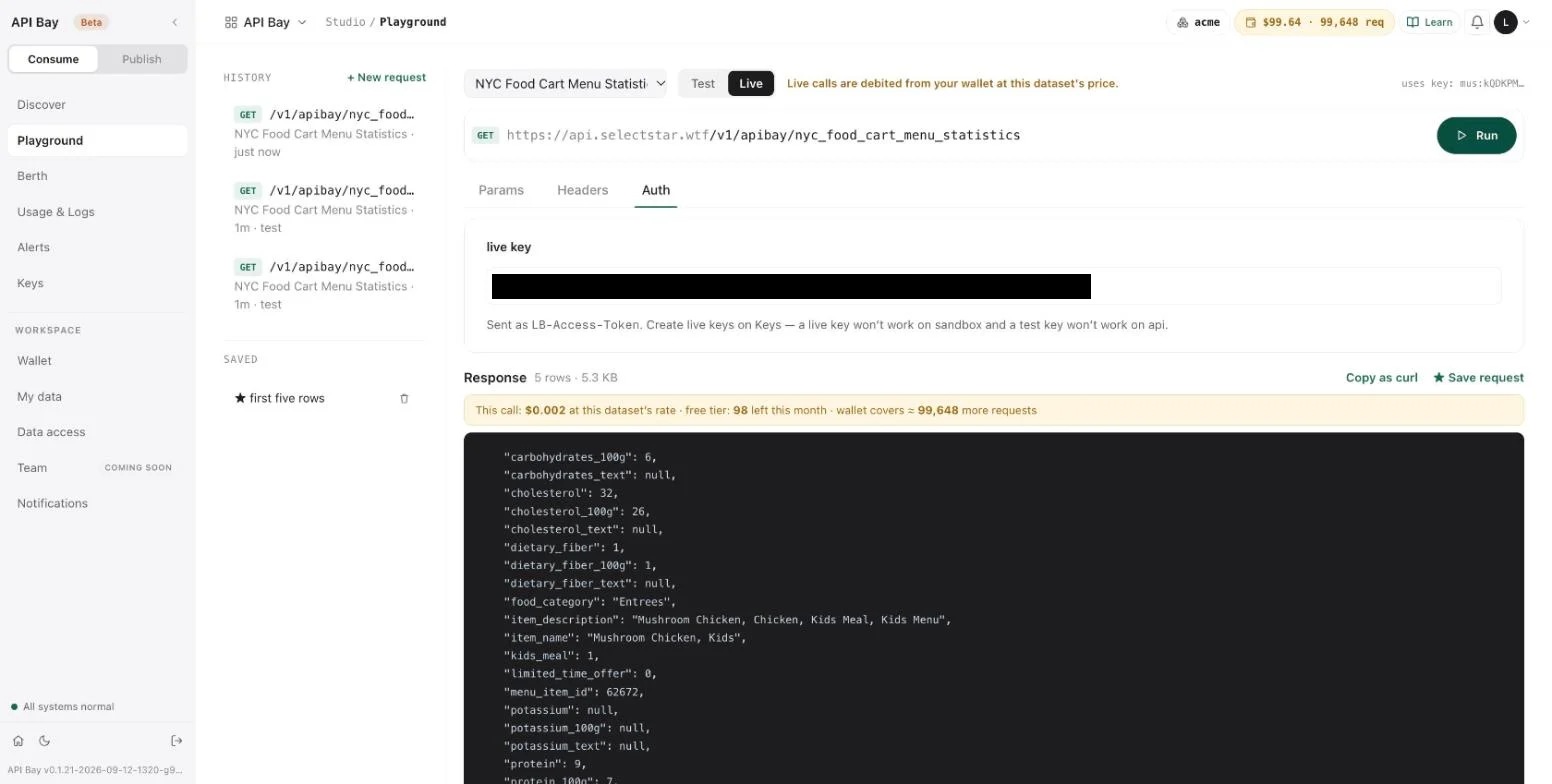Open Berth in the sidebar
This screenshot has width=1552, height=784.
(x=97, y=176)
